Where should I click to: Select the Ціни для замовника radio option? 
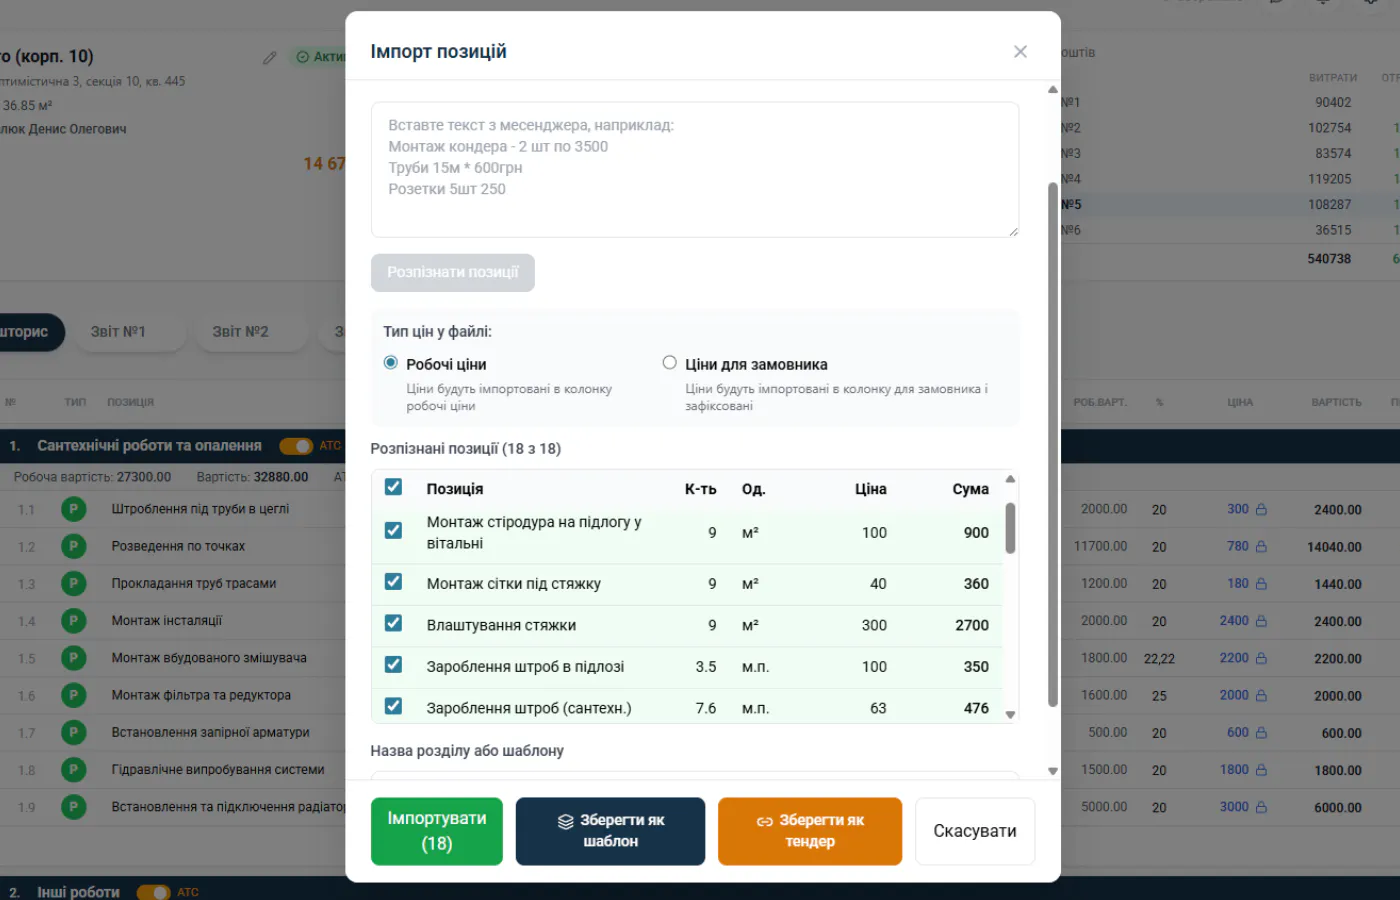pyautogui.click(x=670, y=363)
